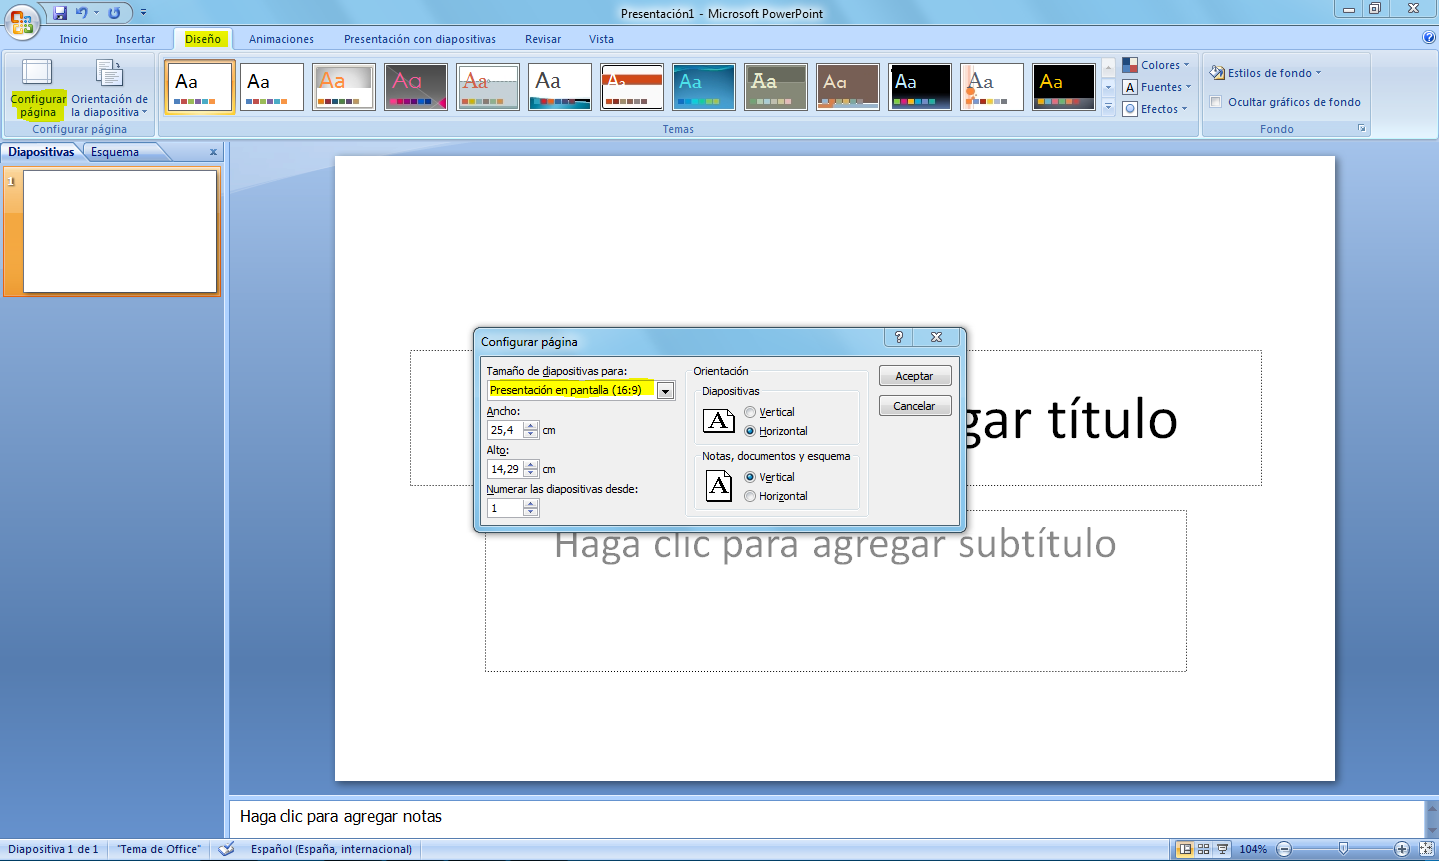Screen dimensions: 1439x861
Task: Switch to Normal view in status bar
Action: 1185,849
